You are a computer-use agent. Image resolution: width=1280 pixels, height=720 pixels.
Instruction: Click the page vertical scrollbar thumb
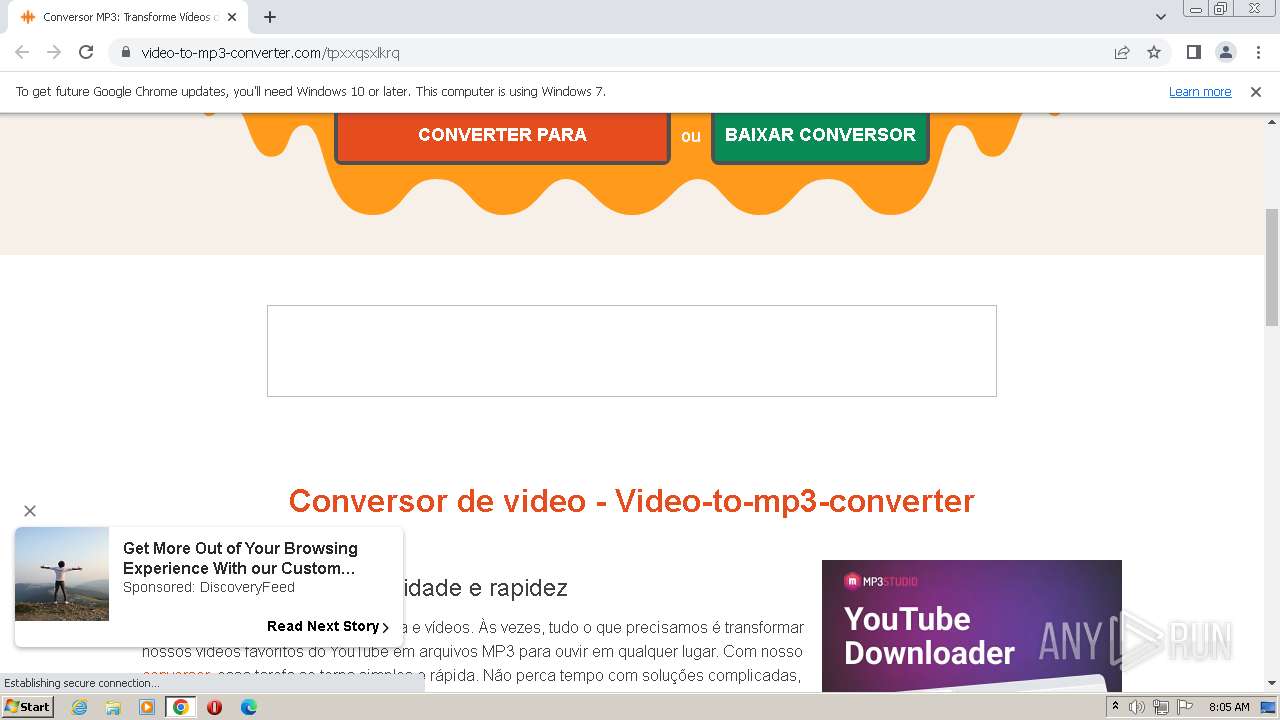[x=1272, y=267]
